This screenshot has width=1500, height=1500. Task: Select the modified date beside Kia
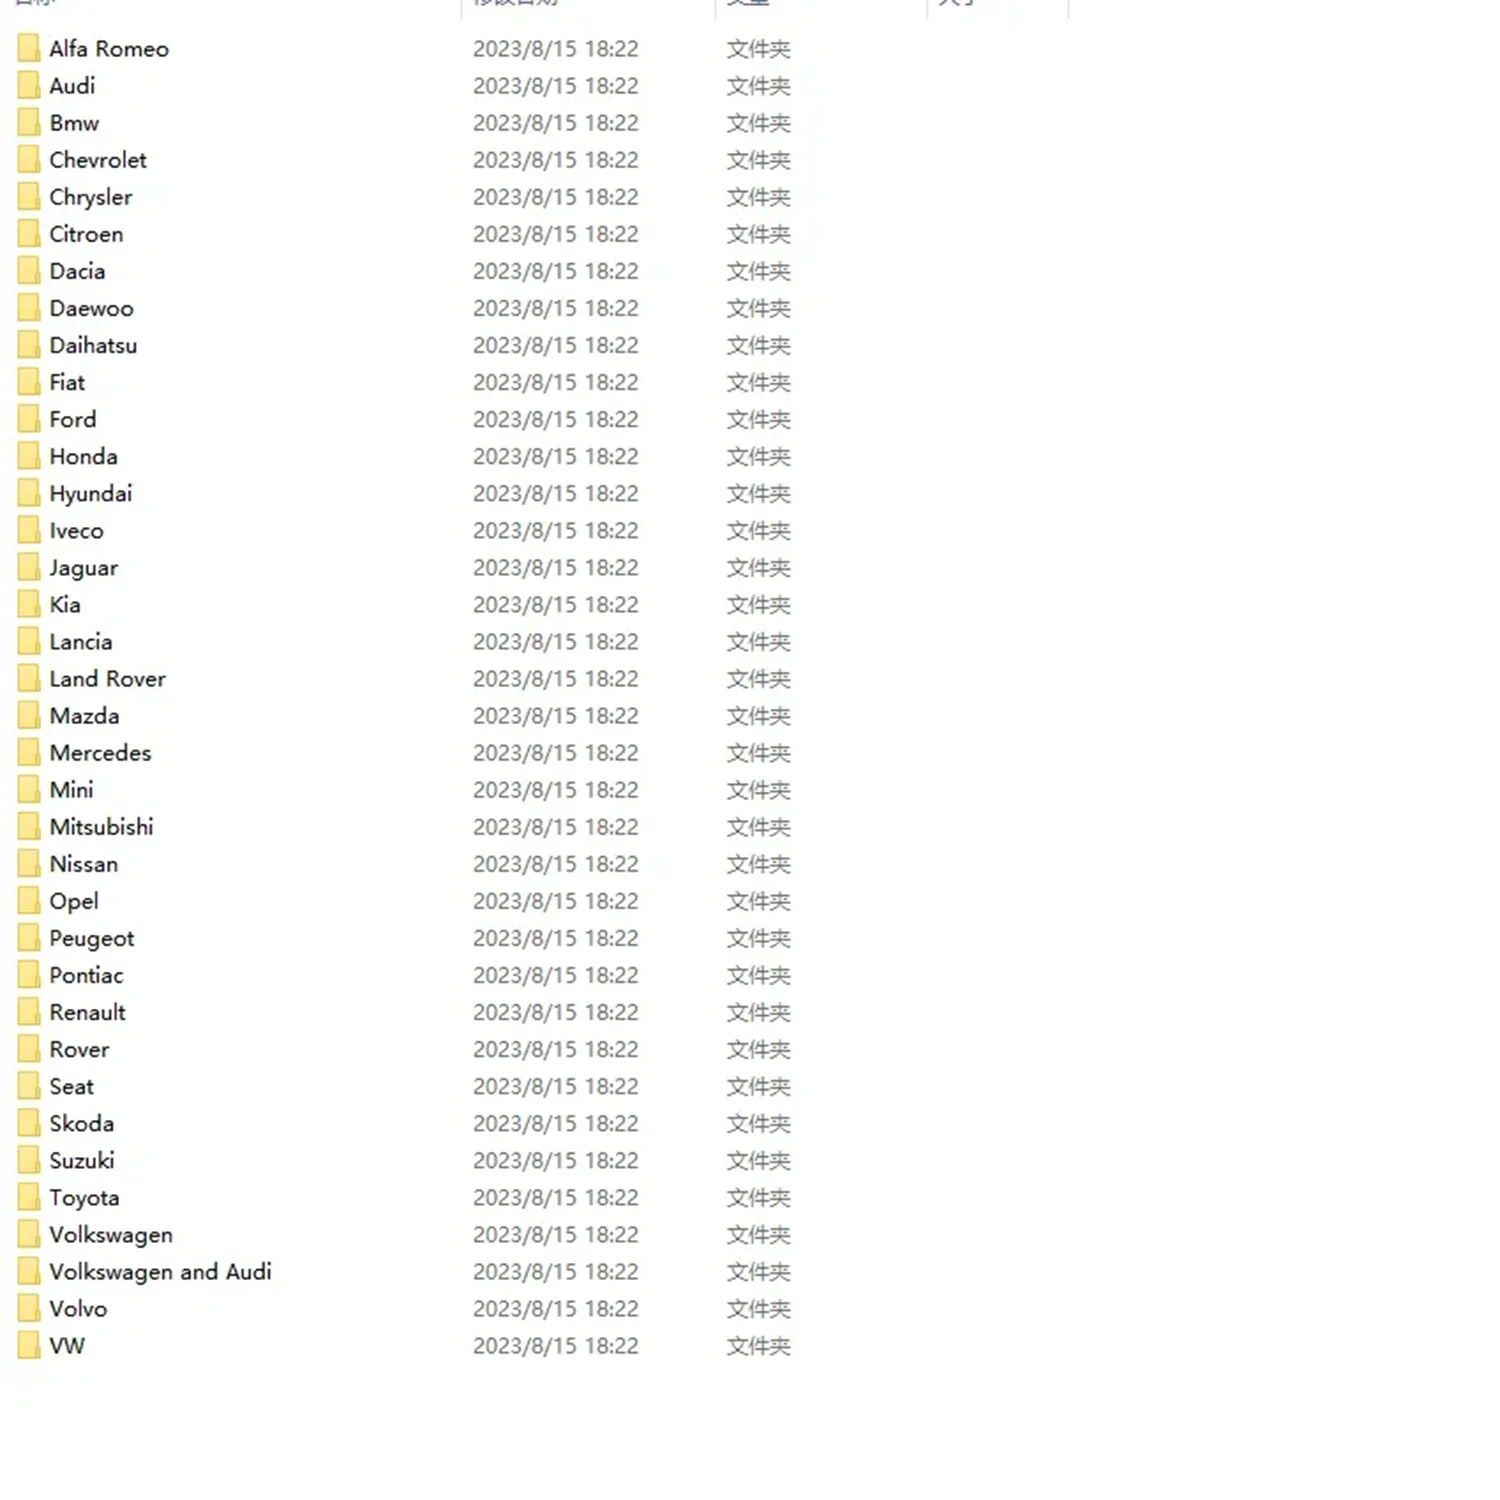(556, 604)
